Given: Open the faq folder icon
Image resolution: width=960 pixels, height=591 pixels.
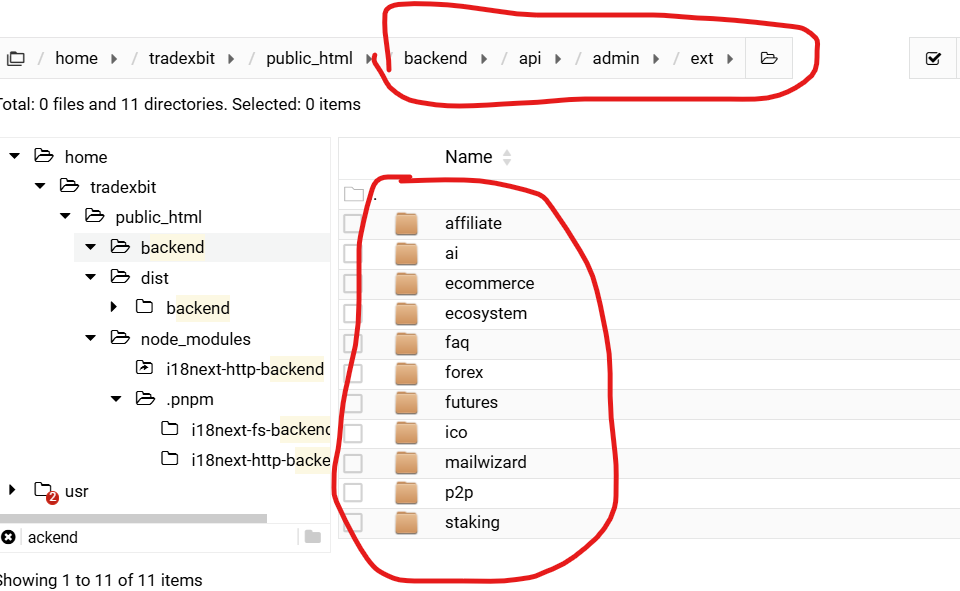Looking at the screenshot, I should 406,343.
